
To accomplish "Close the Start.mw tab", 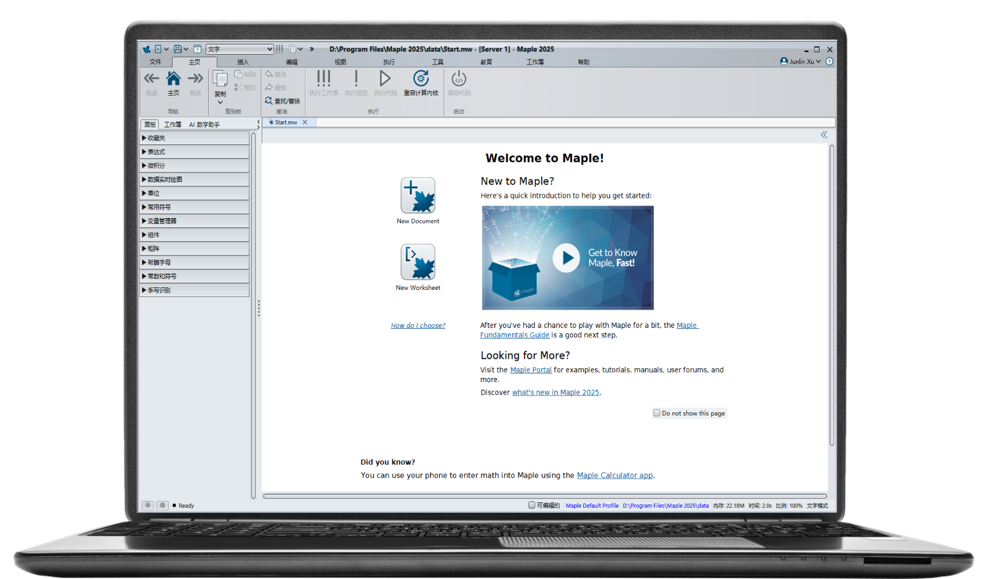I will [305, 122].
